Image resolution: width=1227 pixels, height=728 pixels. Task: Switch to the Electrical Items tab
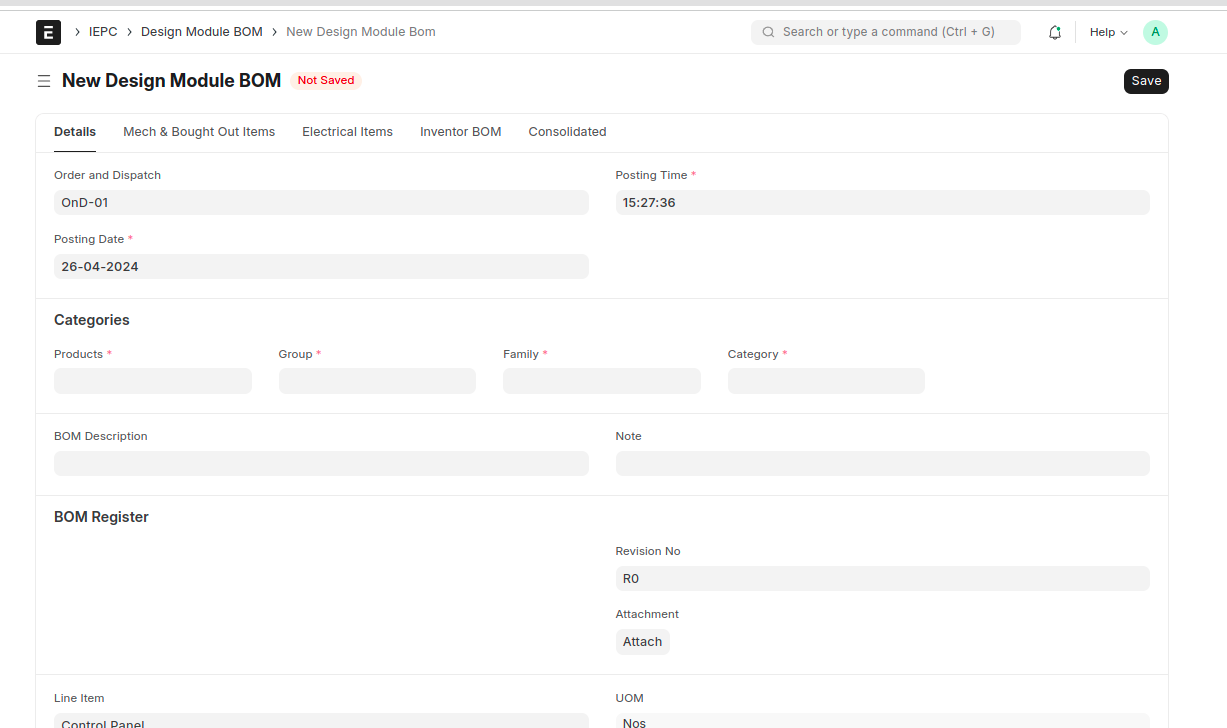tap(347, 132)
